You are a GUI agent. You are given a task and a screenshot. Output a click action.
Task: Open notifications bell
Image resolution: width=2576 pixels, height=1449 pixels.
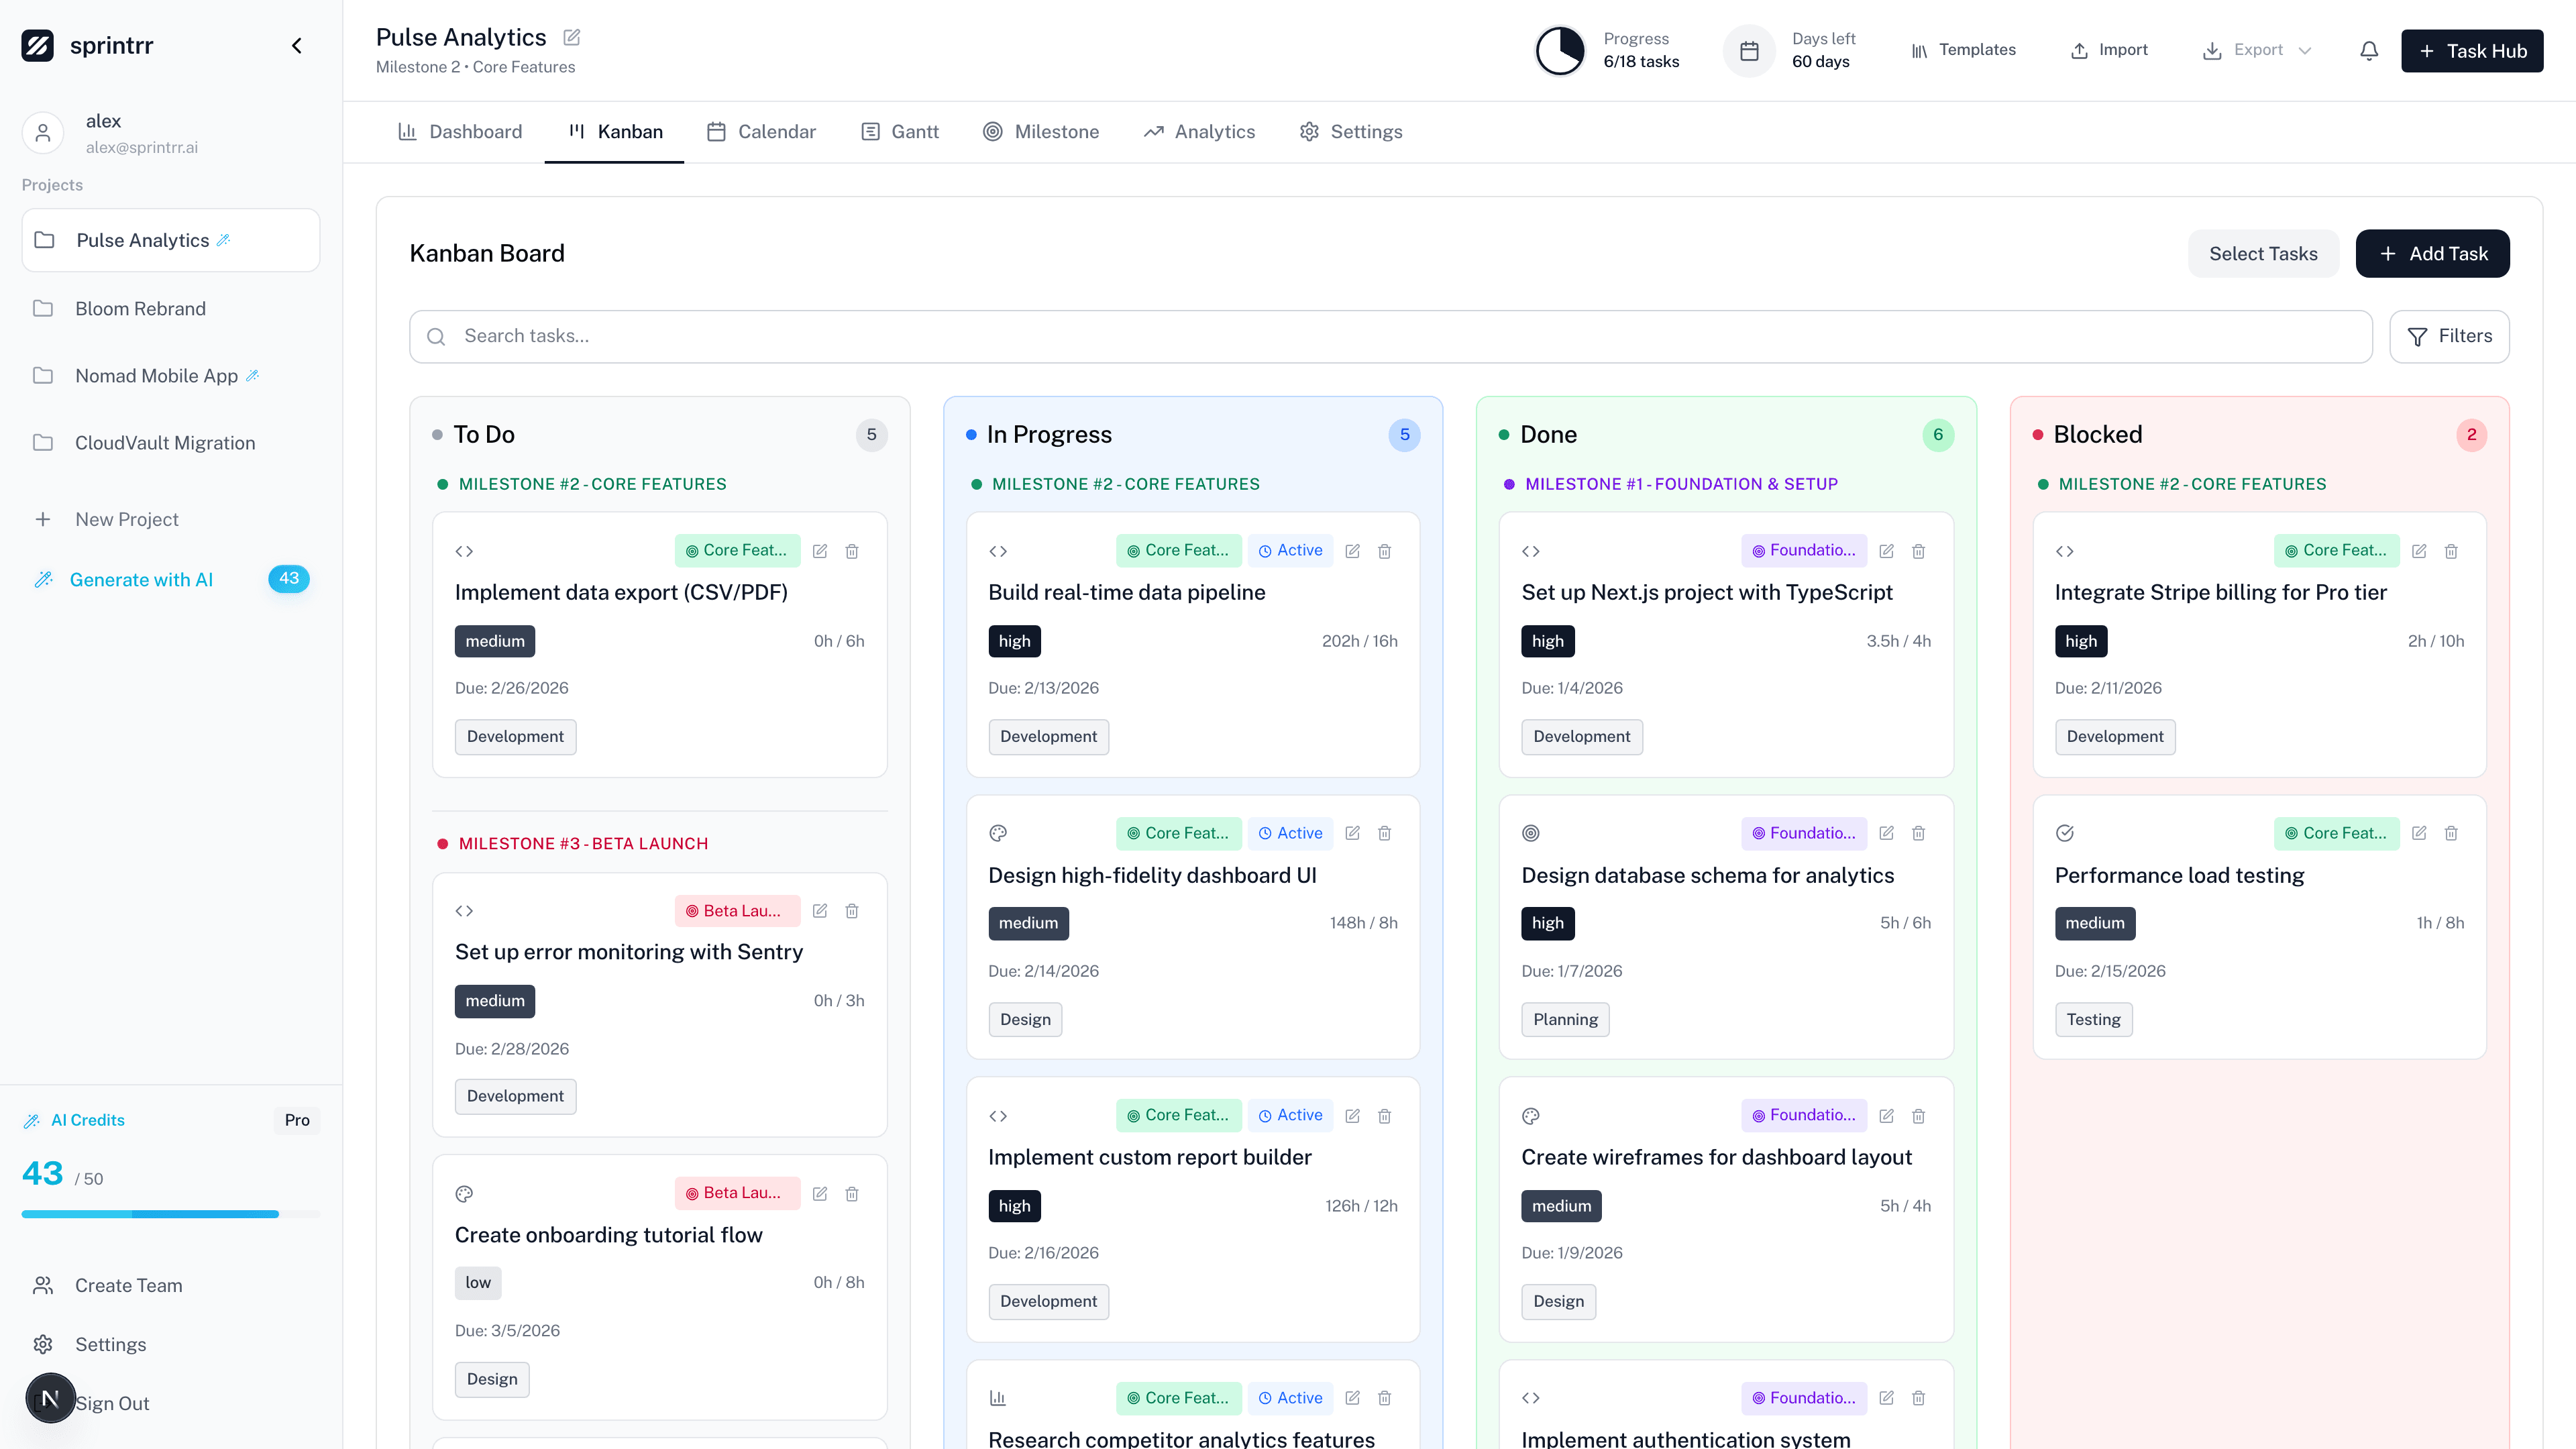coord(2368,50)
